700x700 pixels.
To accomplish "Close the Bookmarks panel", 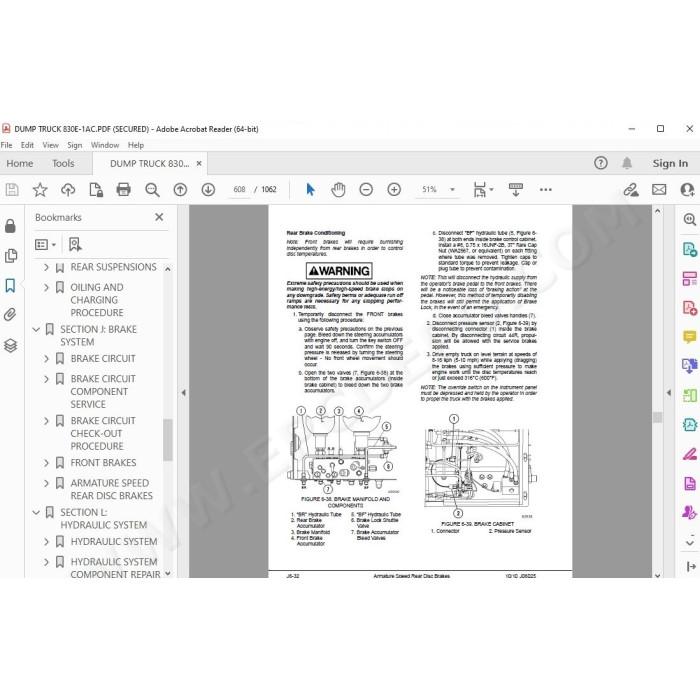I will 159,217.
